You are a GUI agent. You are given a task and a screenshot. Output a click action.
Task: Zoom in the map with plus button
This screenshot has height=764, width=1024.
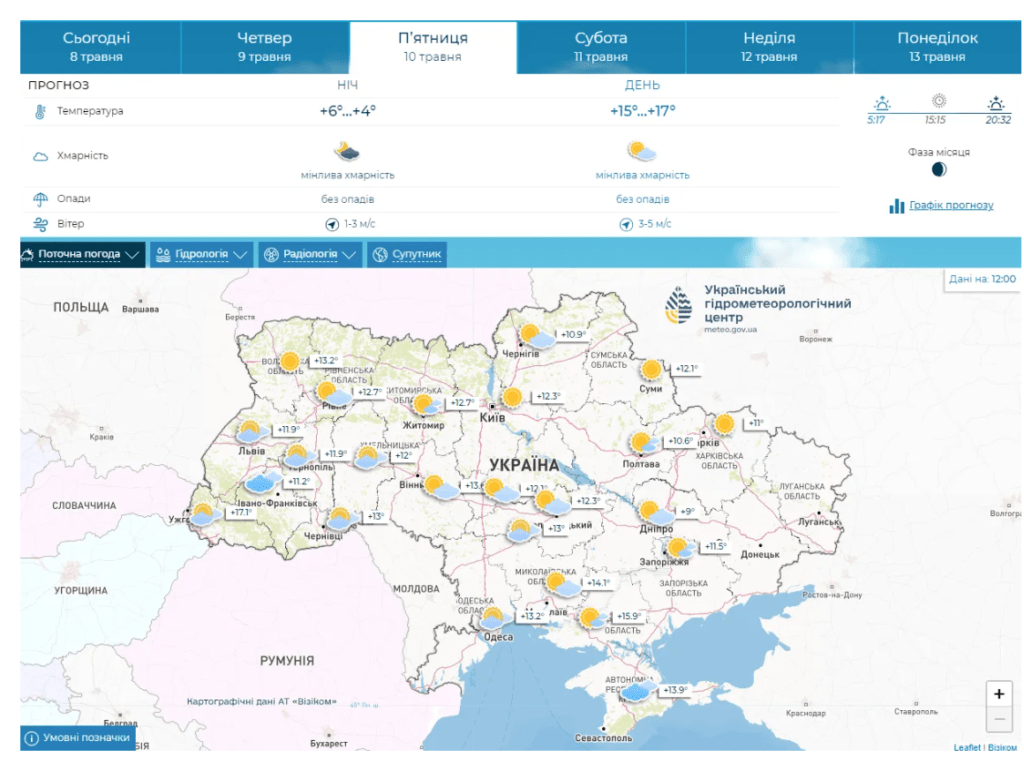(999, 693)
